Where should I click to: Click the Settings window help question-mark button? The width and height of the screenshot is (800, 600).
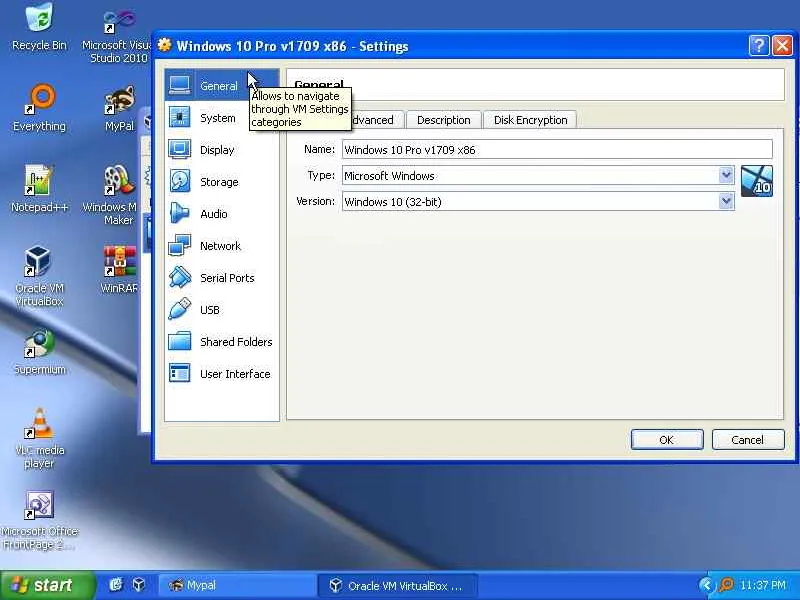point(759,45)
